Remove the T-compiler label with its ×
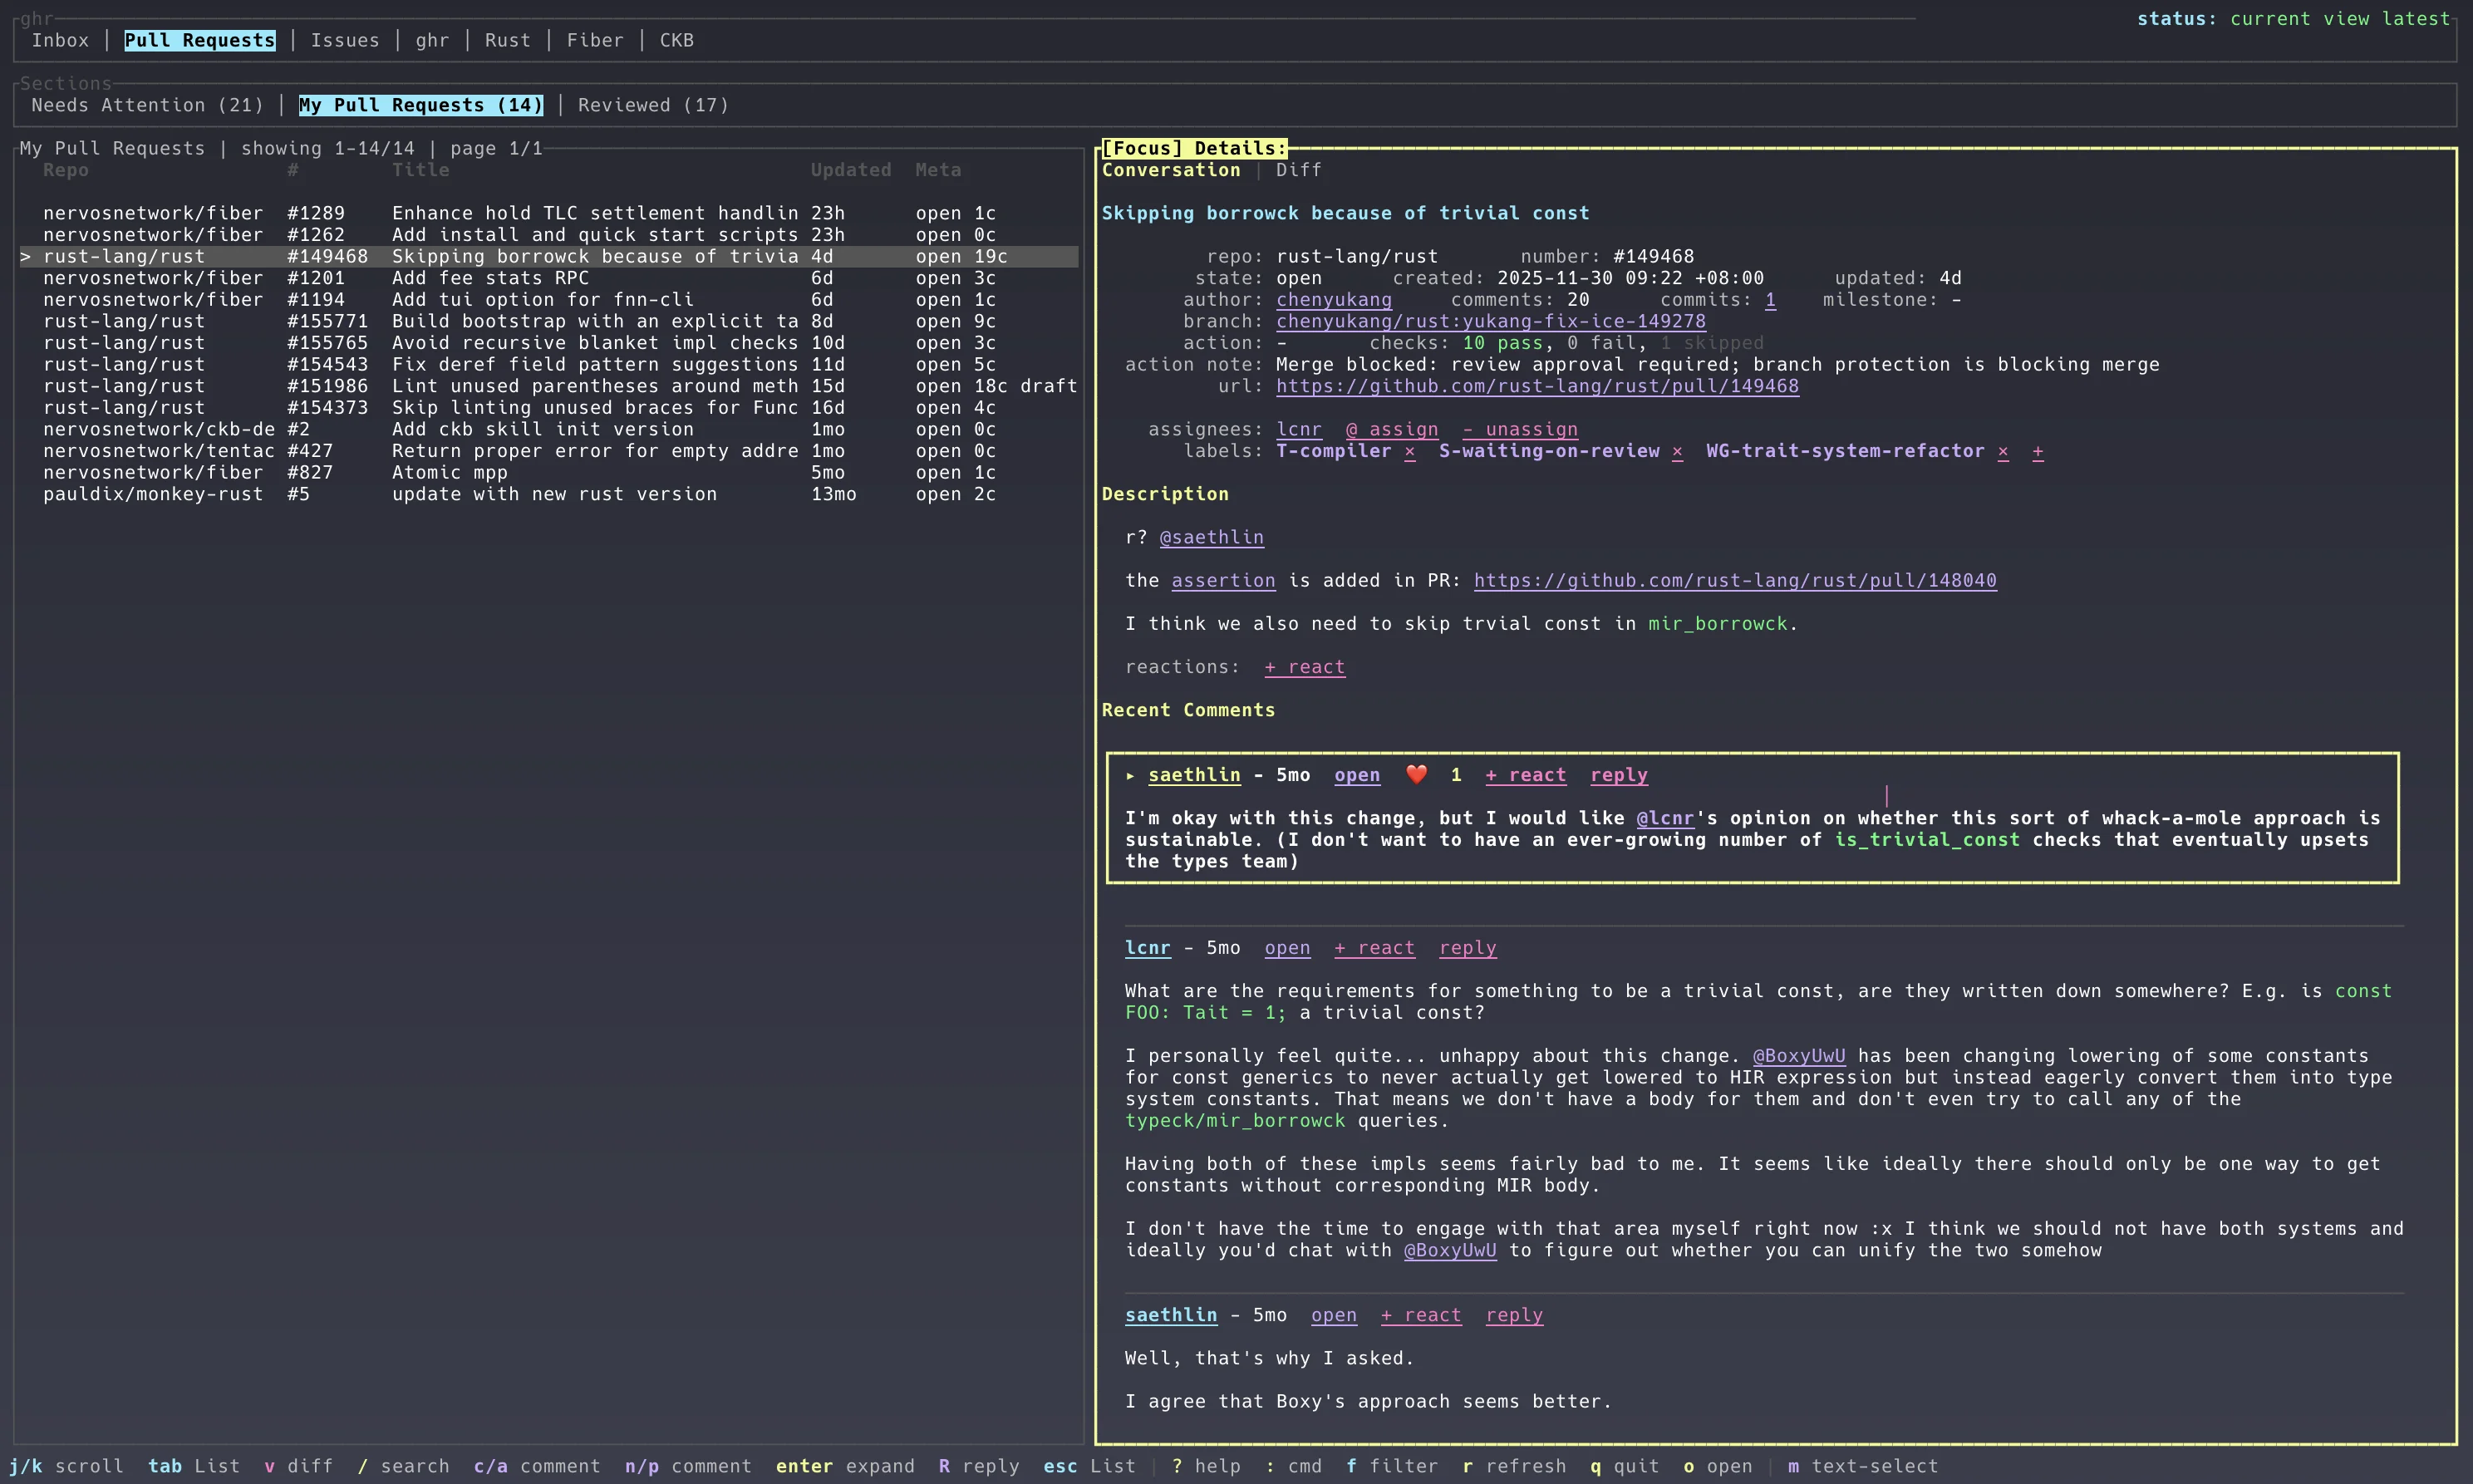Viewport: 2473px width, 1484px height. (1409, 451)
